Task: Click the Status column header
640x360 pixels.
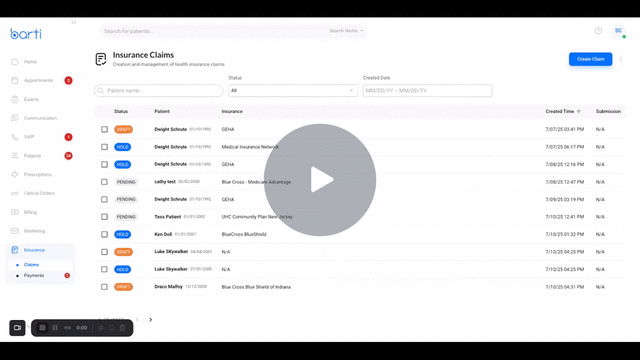Action: (x=121, y=111)
